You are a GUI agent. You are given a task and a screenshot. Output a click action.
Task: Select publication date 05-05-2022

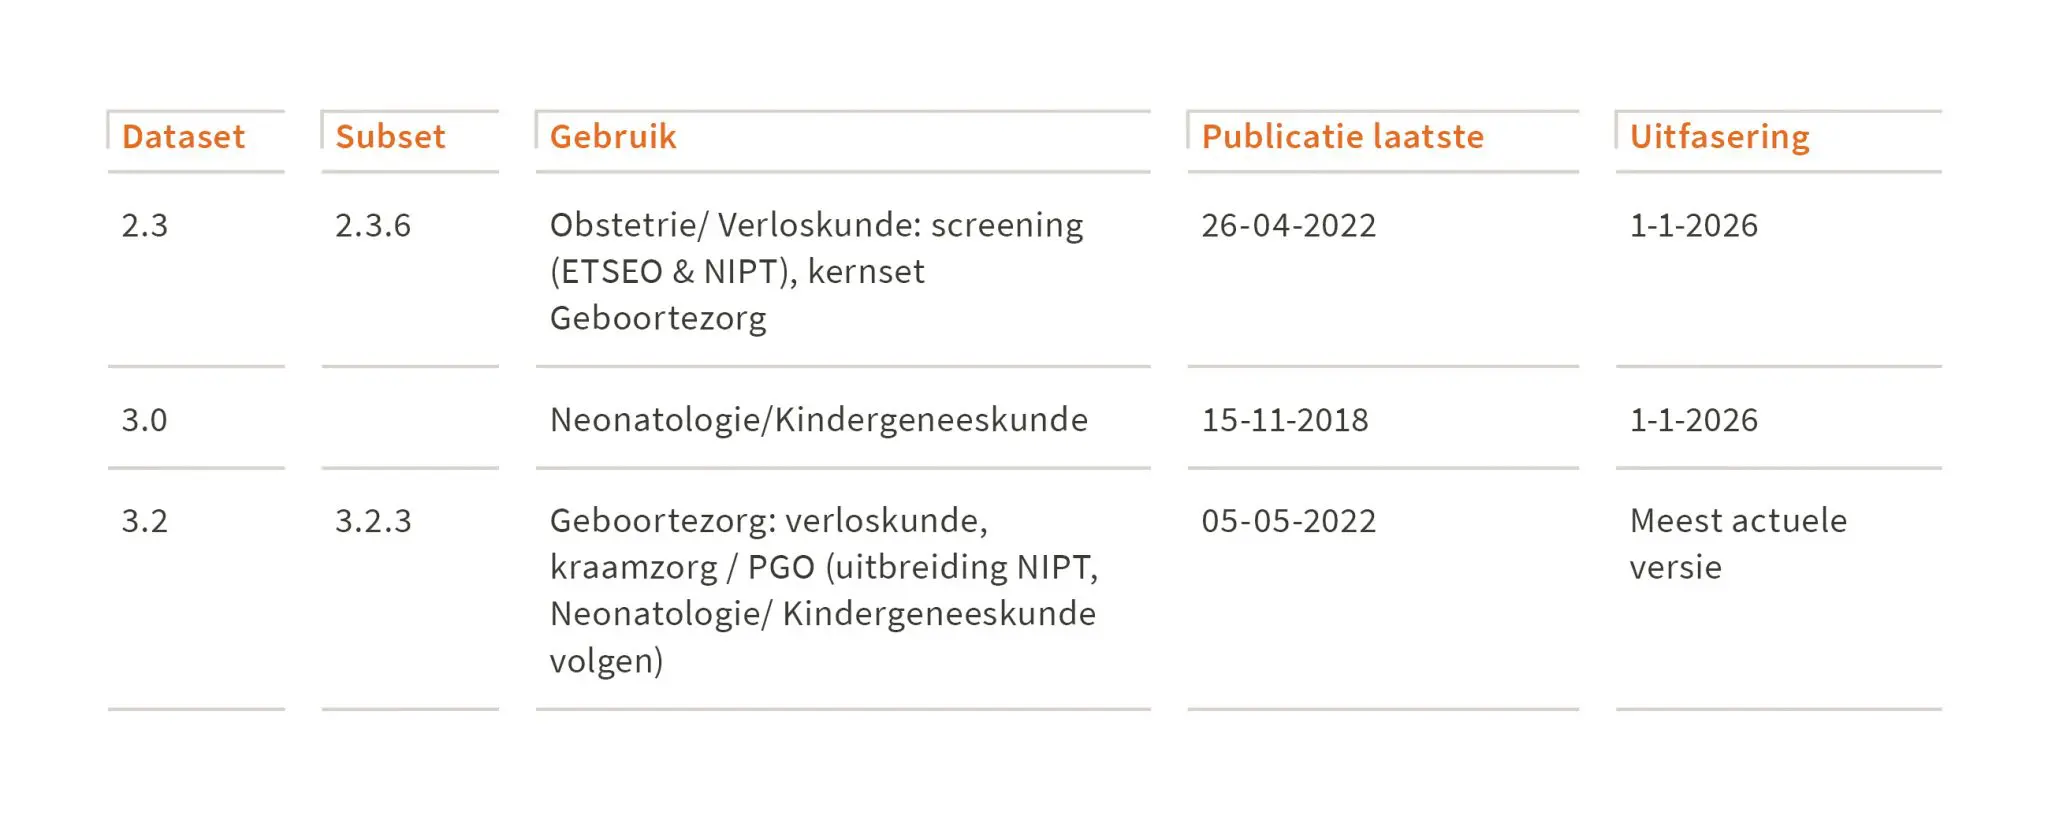click(x=1289, y=521)
